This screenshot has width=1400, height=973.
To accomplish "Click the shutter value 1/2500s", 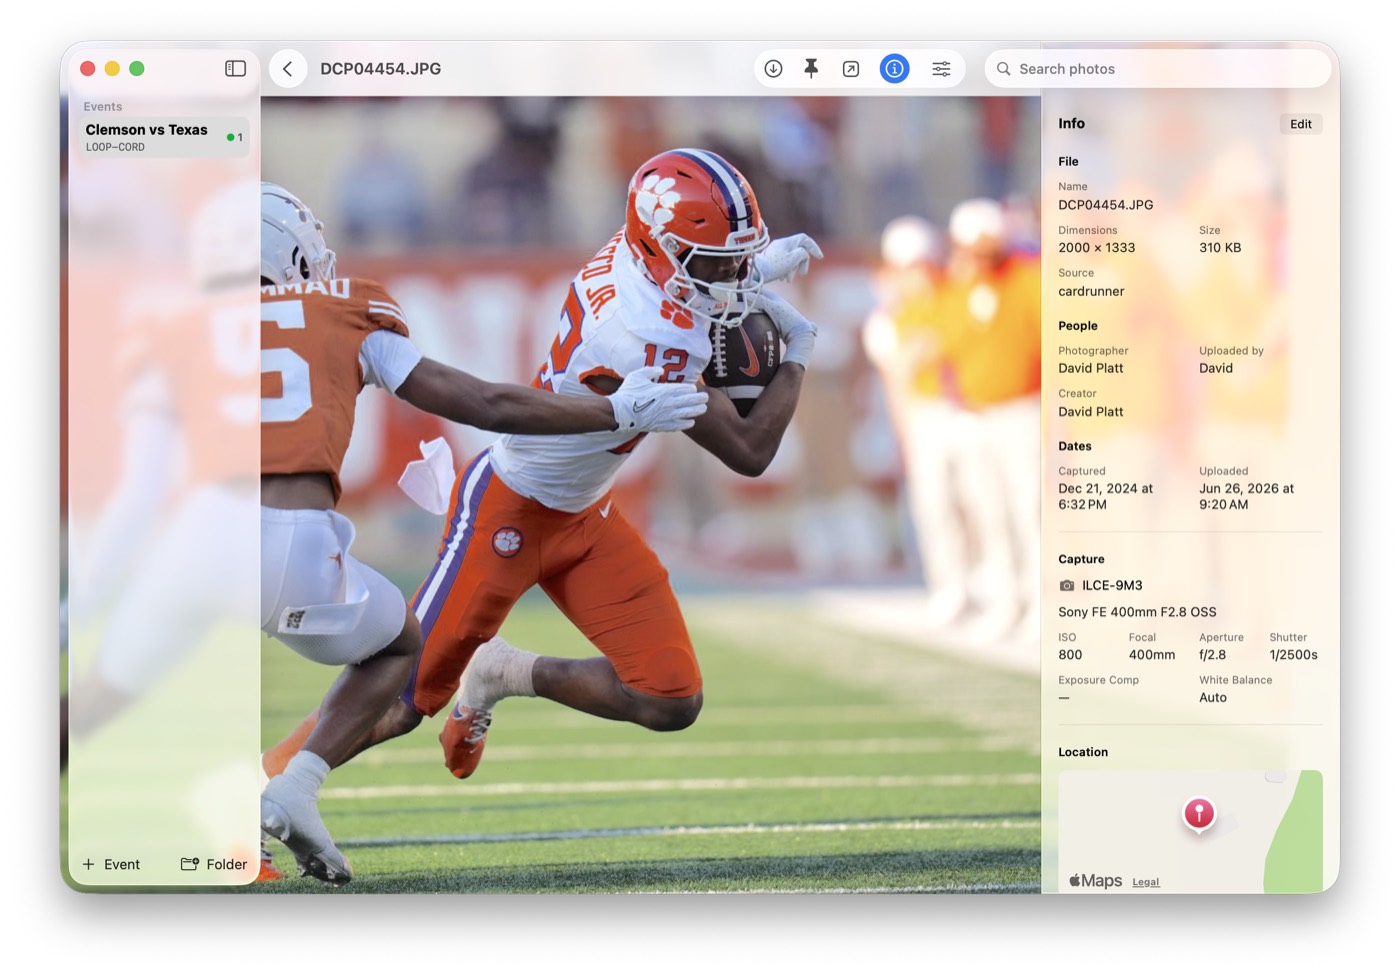I will click(1293, 655).
